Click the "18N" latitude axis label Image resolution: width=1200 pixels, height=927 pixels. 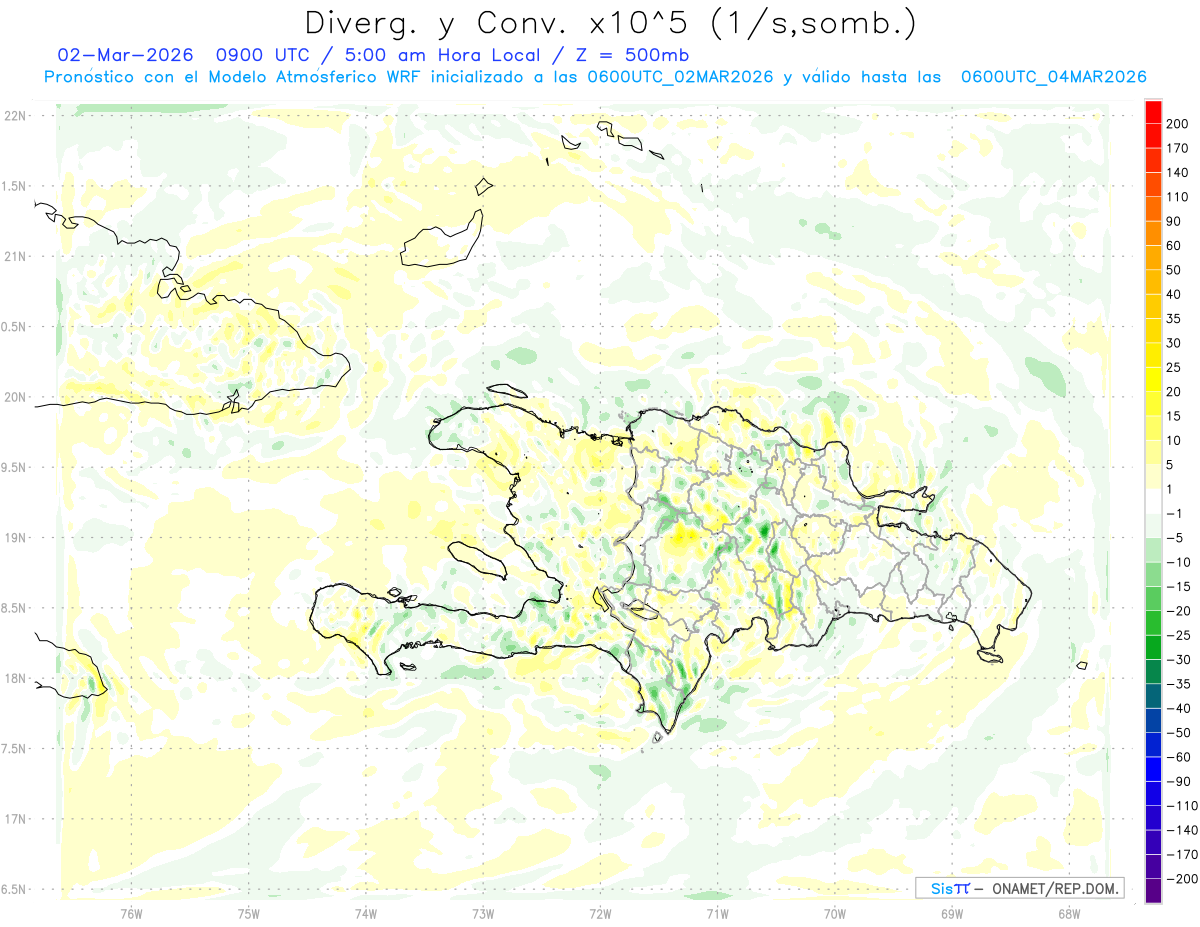coord(15,679)
